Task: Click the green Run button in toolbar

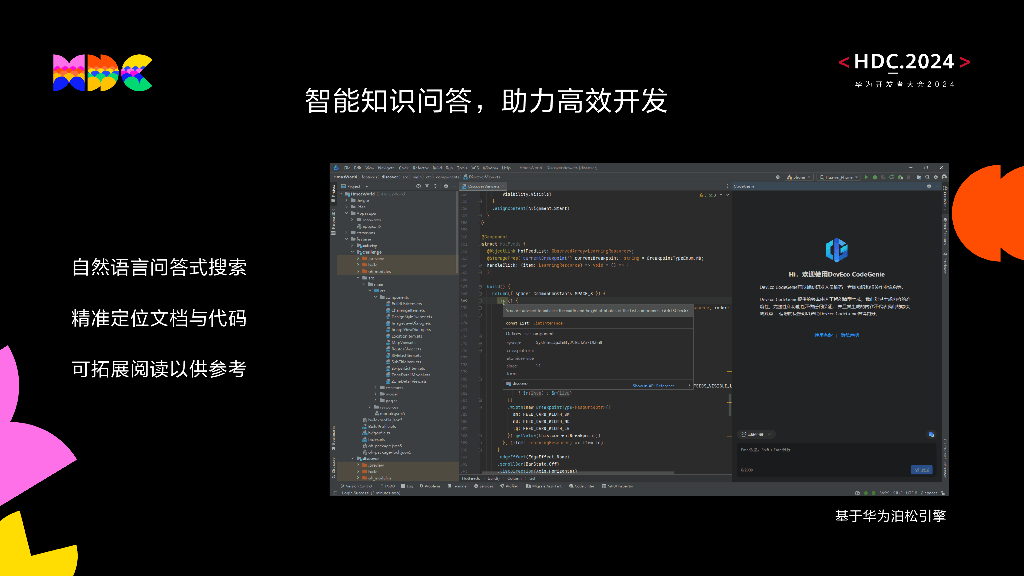Action: click(x=865, y=177)
